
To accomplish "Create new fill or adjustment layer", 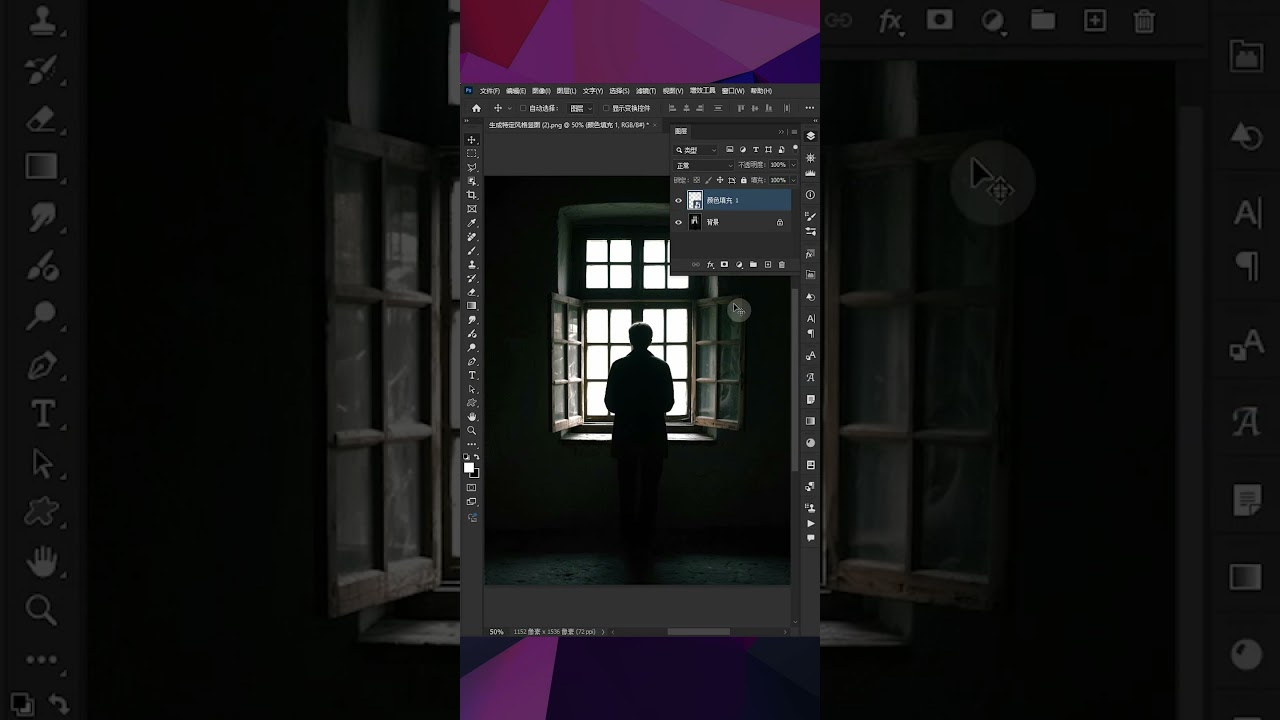I will point(739,265).
